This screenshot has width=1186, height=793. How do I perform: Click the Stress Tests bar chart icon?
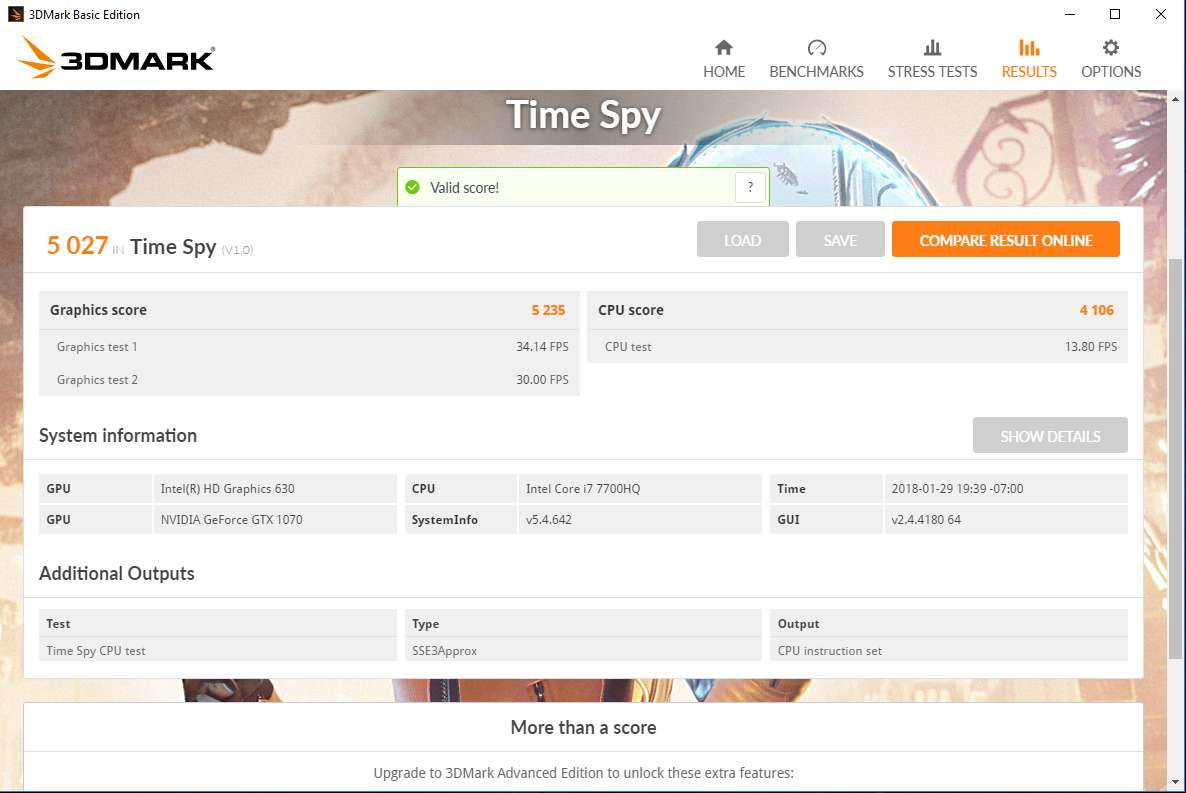pyautogui.click(x=932, y=48)
